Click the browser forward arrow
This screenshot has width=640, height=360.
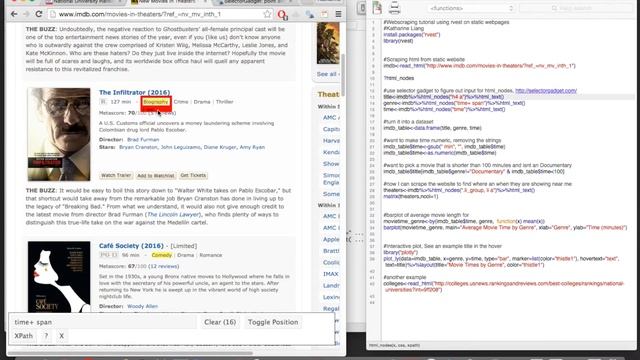[x=26, y=14]
